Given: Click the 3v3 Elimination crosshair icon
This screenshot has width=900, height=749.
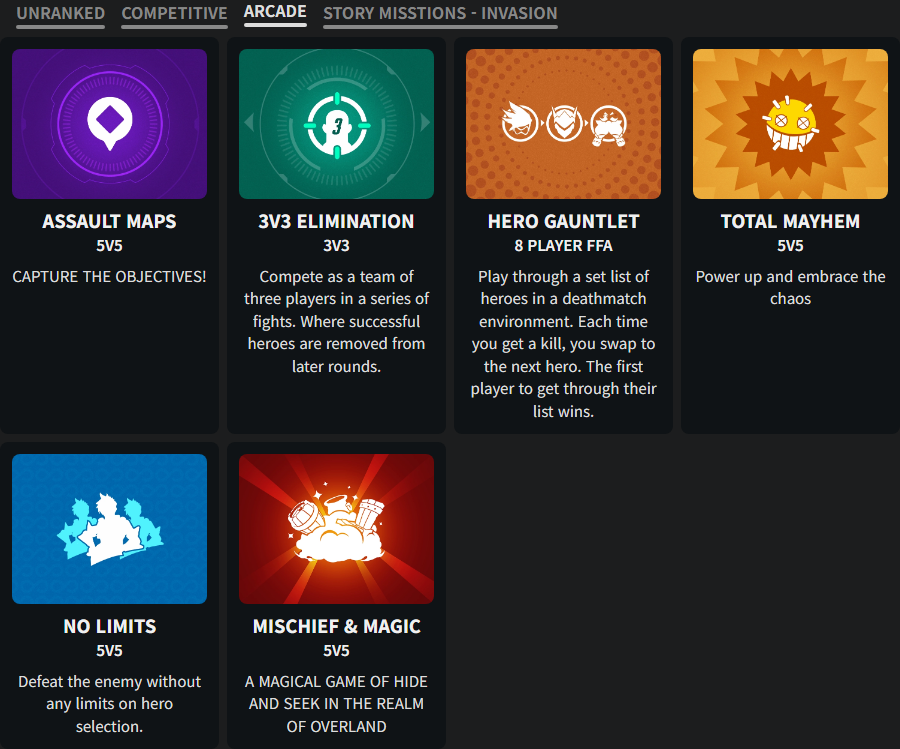Looking at the screenshot, I should pos(337,125).
